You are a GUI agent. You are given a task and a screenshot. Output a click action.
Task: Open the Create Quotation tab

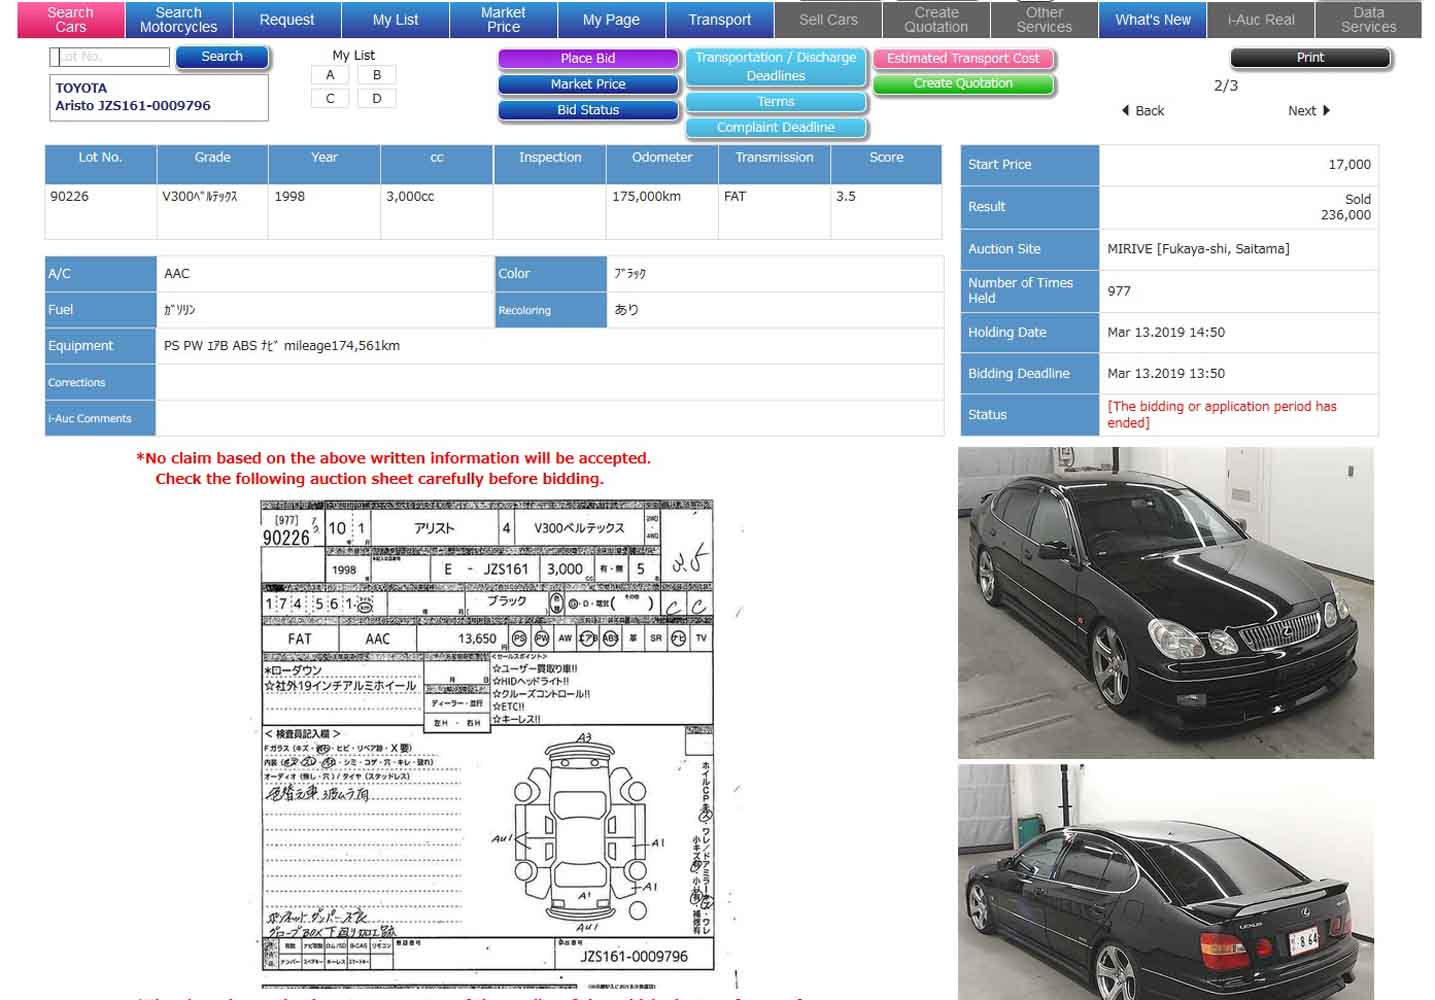click(x=936, y=19)
